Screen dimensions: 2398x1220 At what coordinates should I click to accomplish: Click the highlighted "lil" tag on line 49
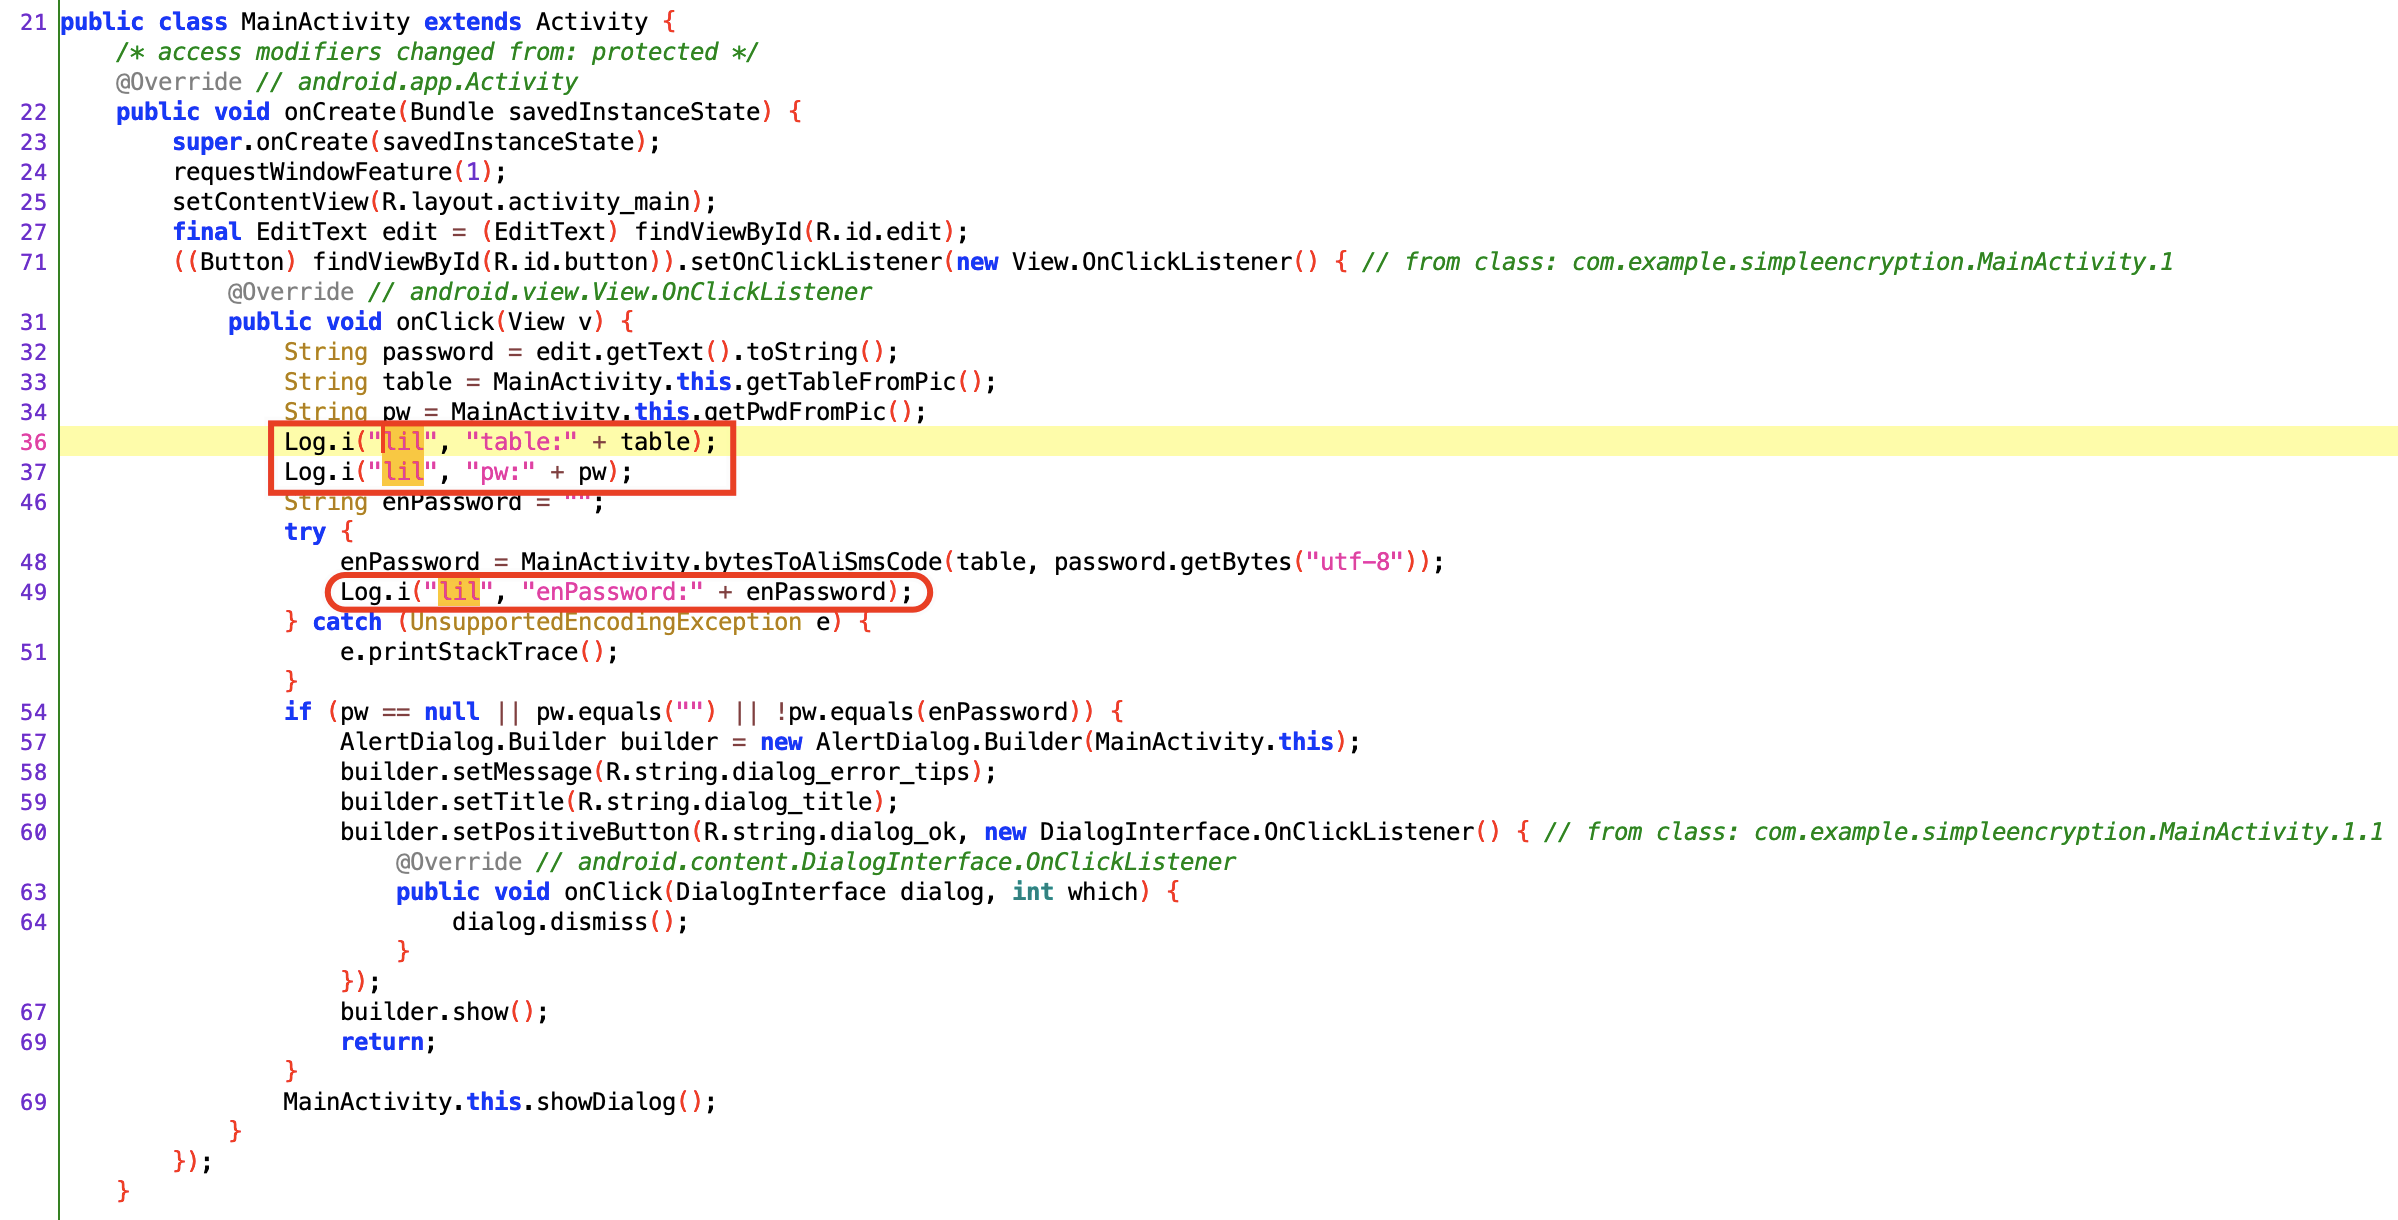(459, 592)
